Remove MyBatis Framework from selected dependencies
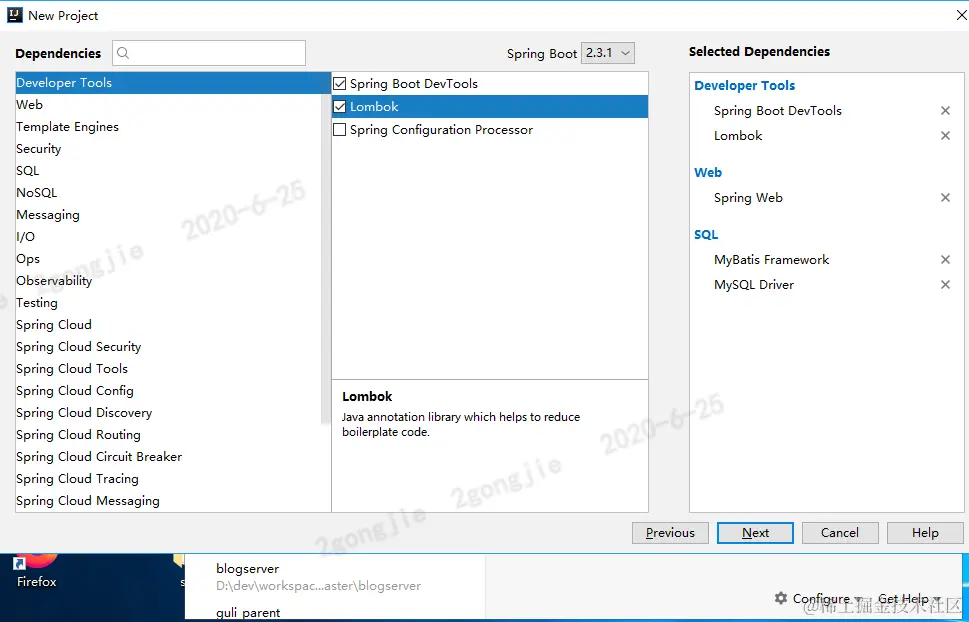This screenshot has height=622, width=969. pyautogui.click(x=945, y=260)
